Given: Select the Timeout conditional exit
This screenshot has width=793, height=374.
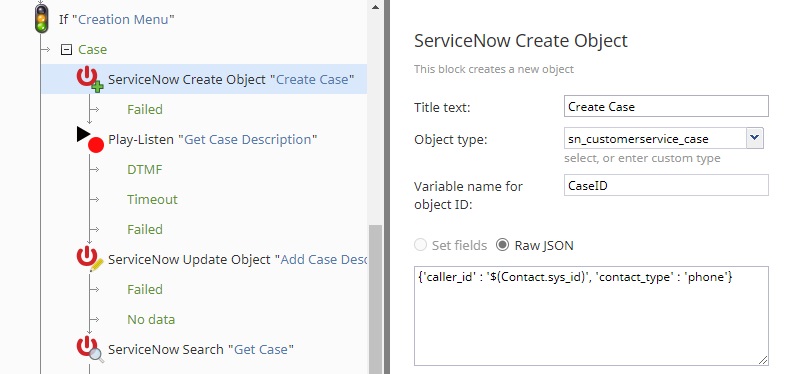Looking at the screenshot, I should 152,199.
